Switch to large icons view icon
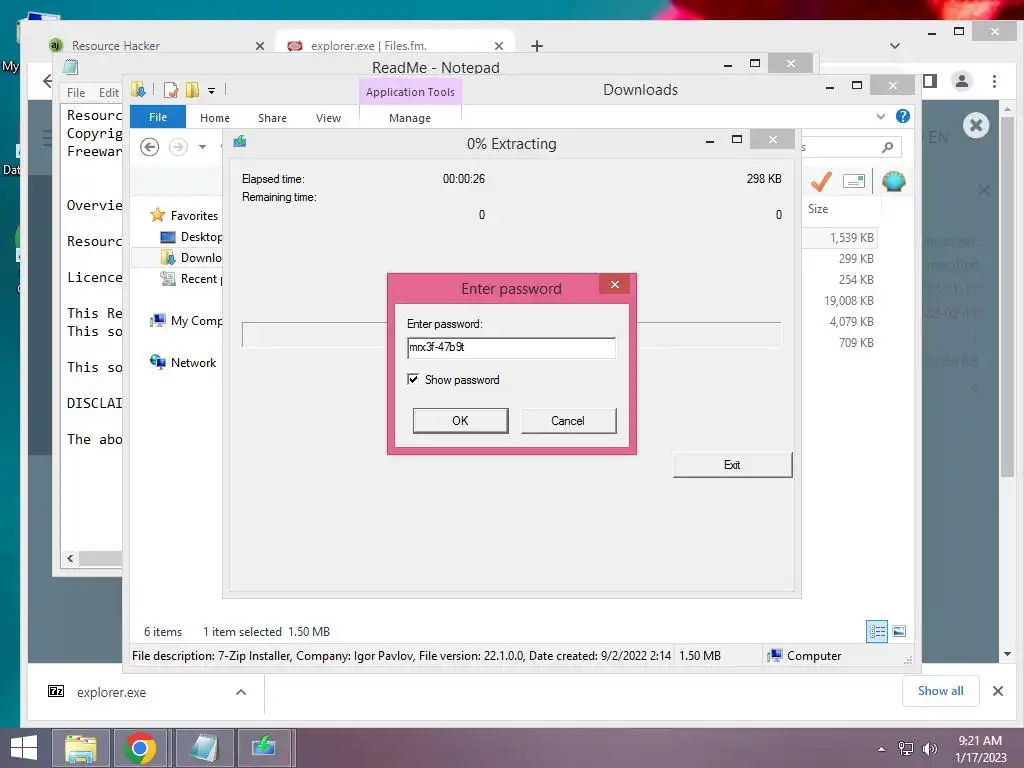This screenshot has height=768, width=1024. pos(899,631)
